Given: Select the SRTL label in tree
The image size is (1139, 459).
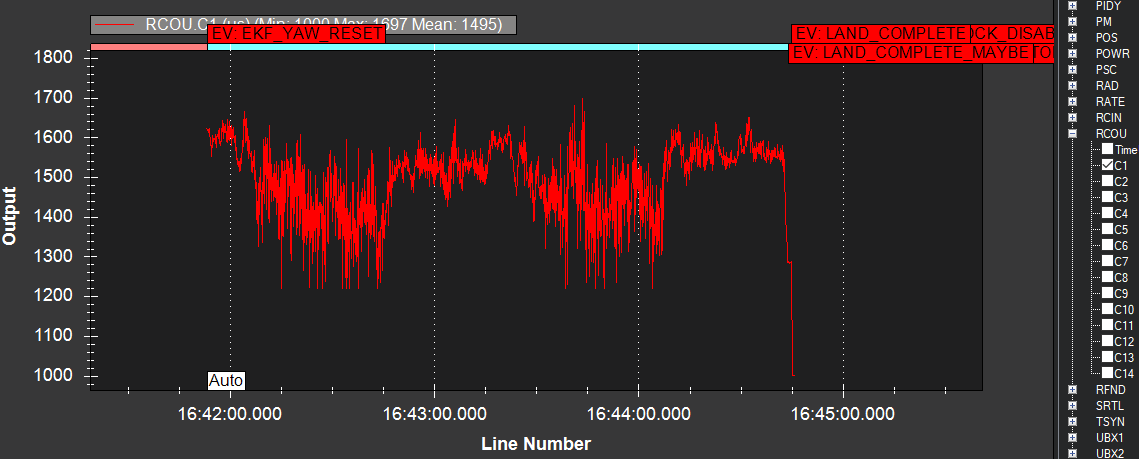Looking at the screenshot, I should [1108, 405].
